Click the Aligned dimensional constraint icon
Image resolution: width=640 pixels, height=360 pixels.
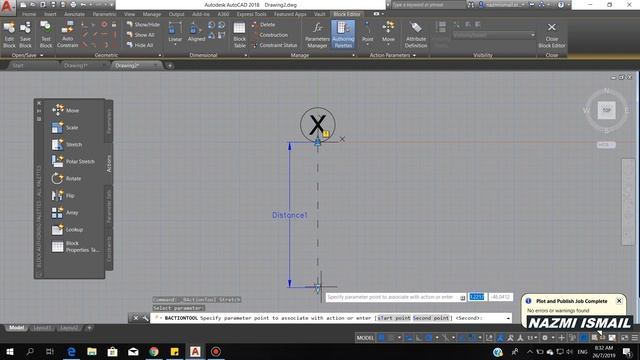pyautogui.click(x=196, y=33)
